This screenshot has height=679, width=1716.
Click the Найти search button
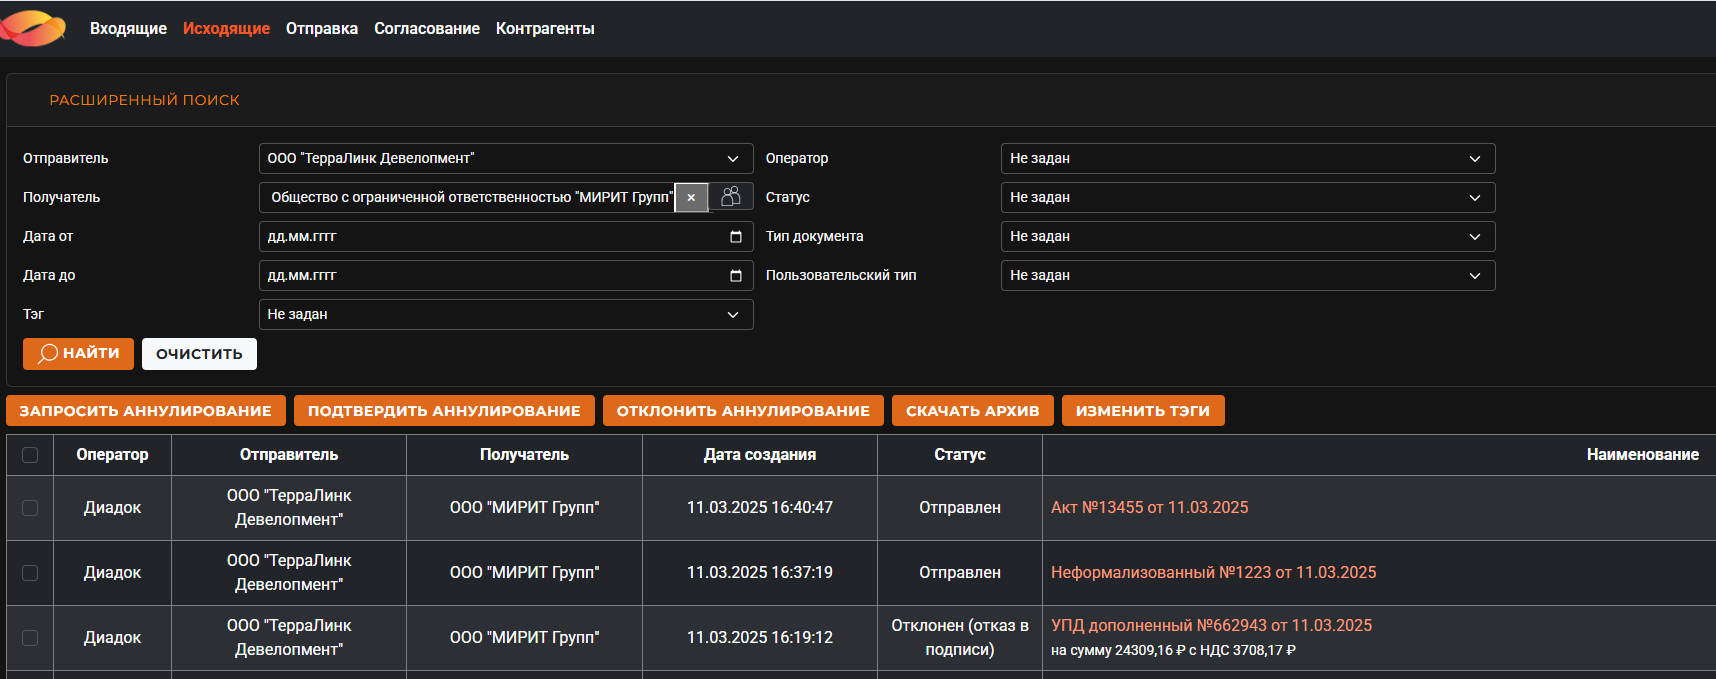point(78,354)
